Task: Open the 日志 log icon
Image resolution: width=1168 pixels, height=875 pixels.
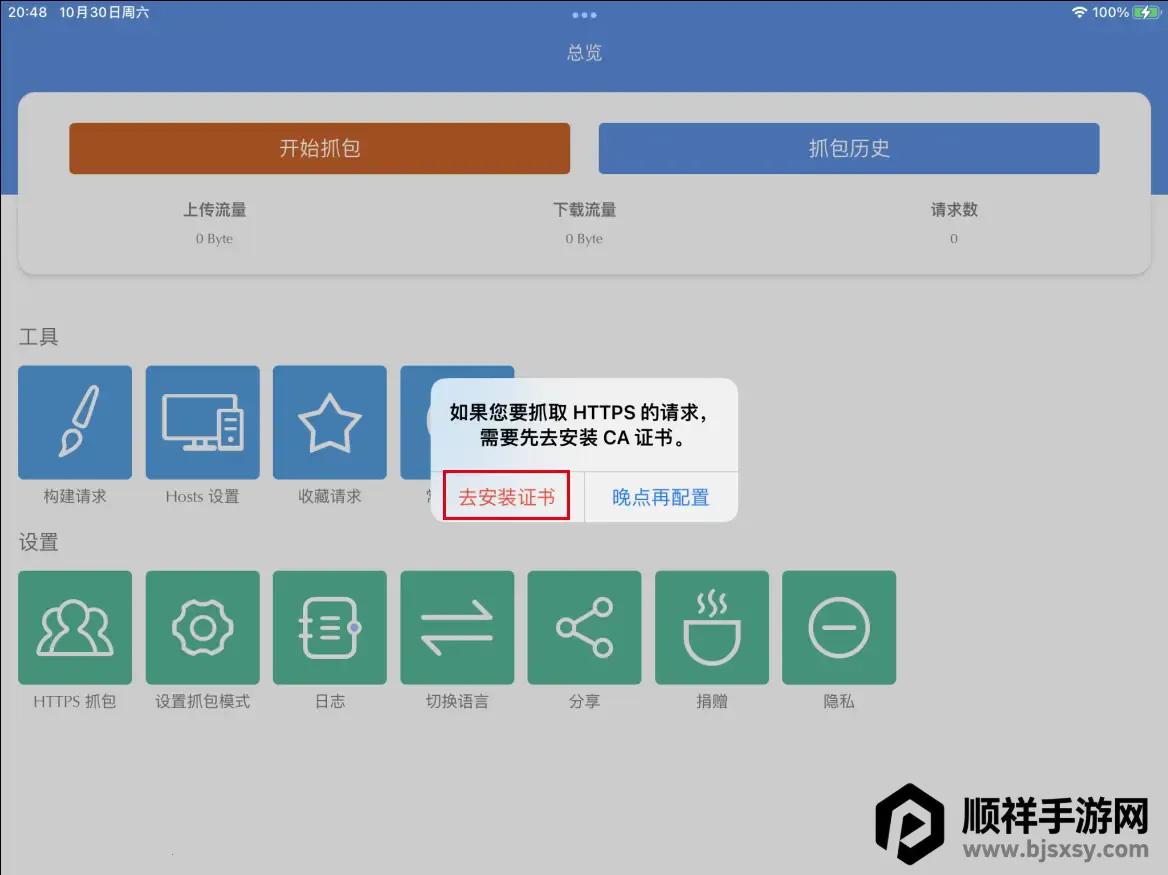Action: click(330, 627)
